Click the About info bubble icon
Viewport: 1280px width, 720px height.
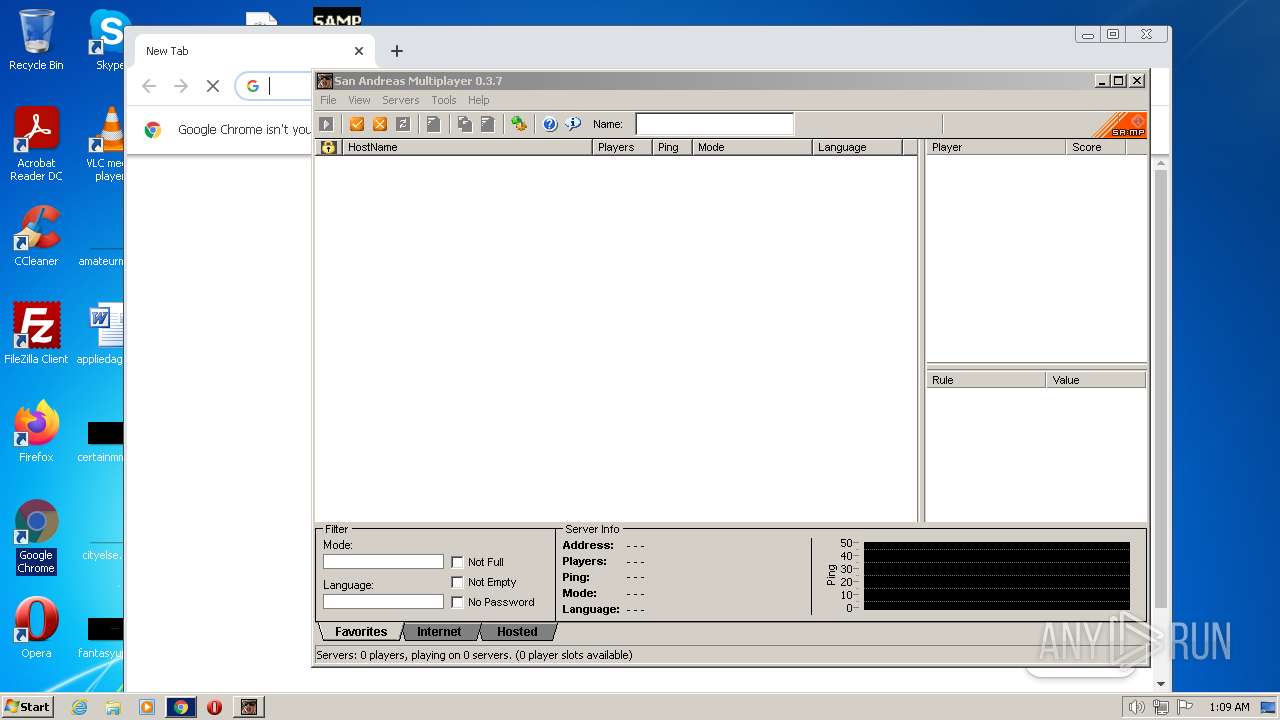tap(573, 124)
